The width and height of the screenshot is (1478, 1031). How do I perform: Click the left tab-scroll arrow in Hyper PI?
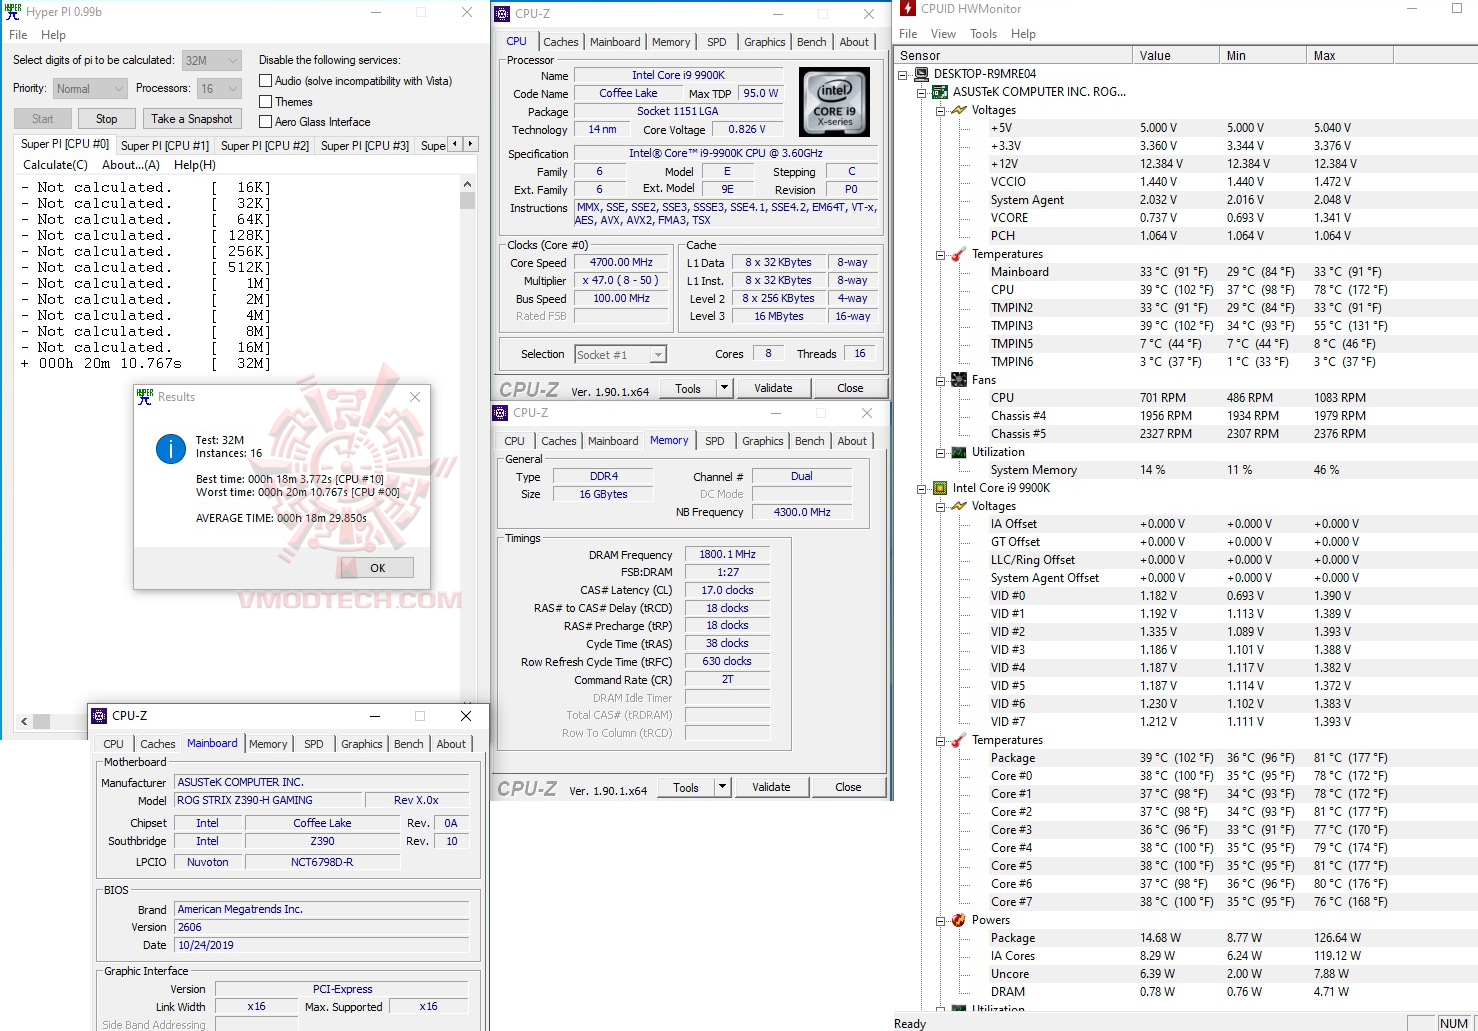[455, 144]
